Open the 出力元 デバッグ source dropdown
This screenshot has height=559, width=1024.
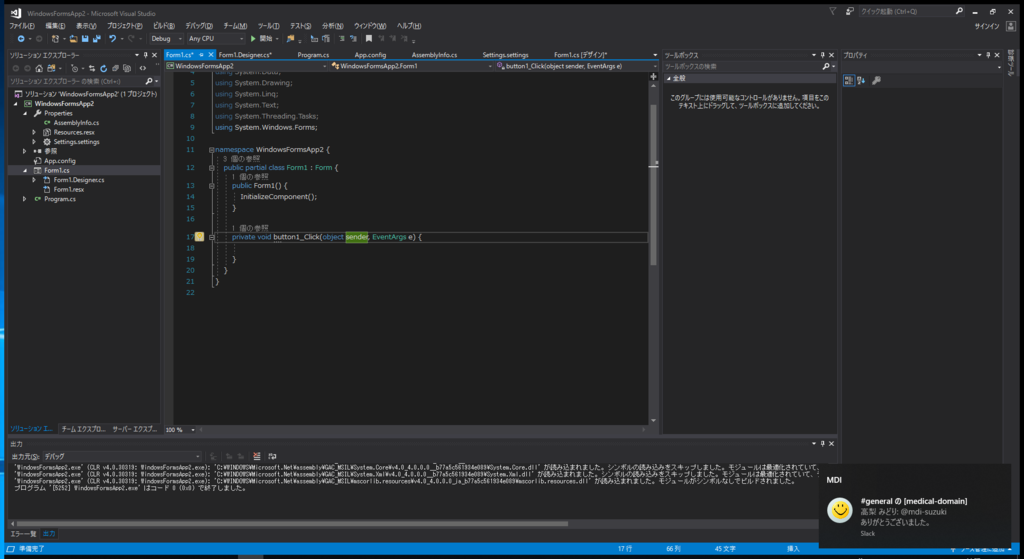[122, 456]
